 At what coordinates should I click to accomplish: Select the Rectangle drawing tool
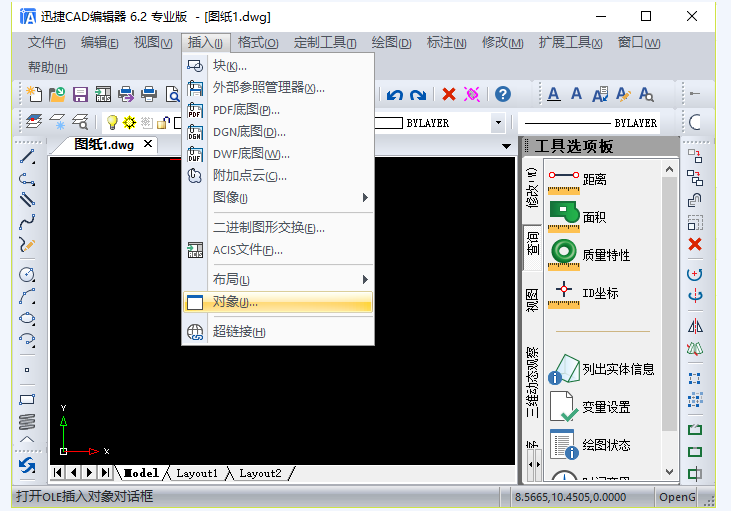pyautogui.click(x=27, y=400)
